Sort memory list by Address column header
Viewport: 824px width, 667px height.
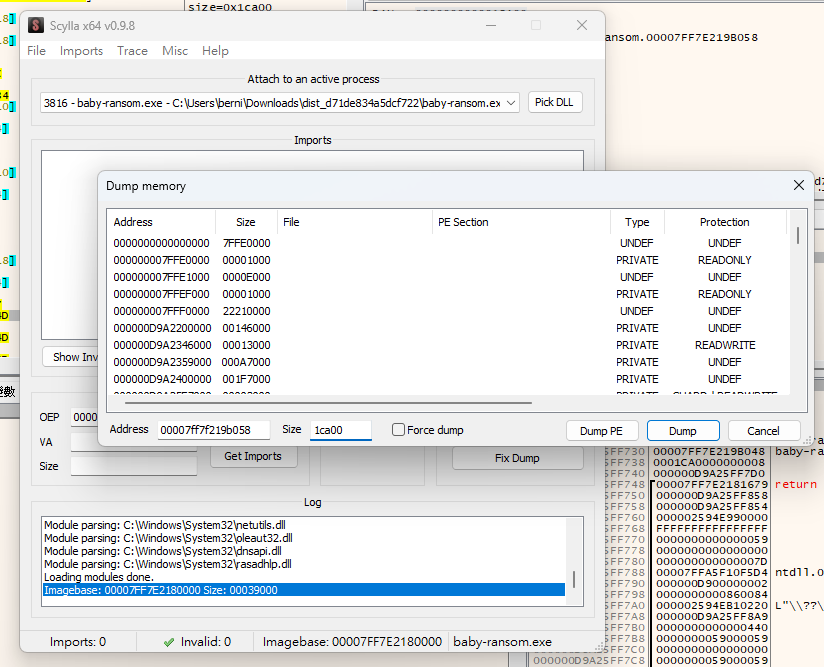coord(162,222)
